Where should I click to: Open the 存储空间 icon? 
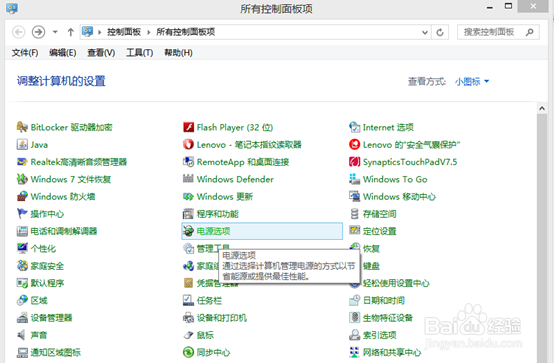[x=354, y=213]
